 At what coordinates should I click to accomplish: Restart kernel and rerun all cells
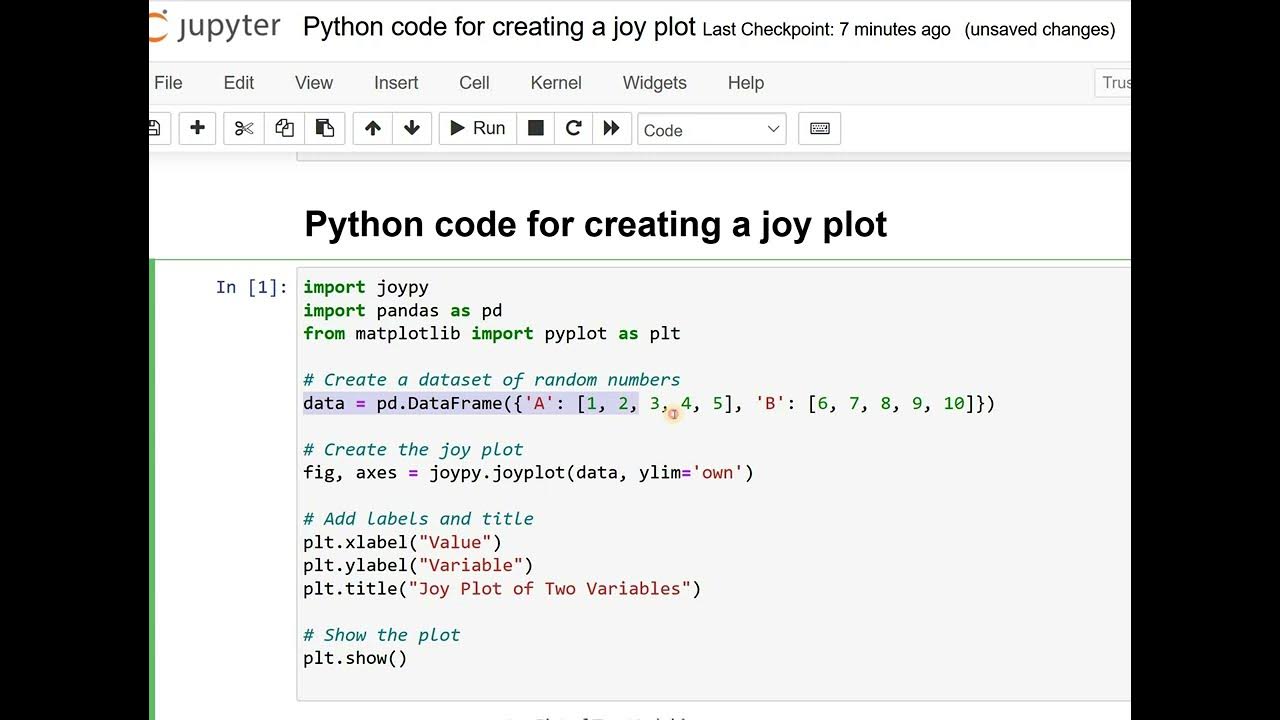point(611,128)
